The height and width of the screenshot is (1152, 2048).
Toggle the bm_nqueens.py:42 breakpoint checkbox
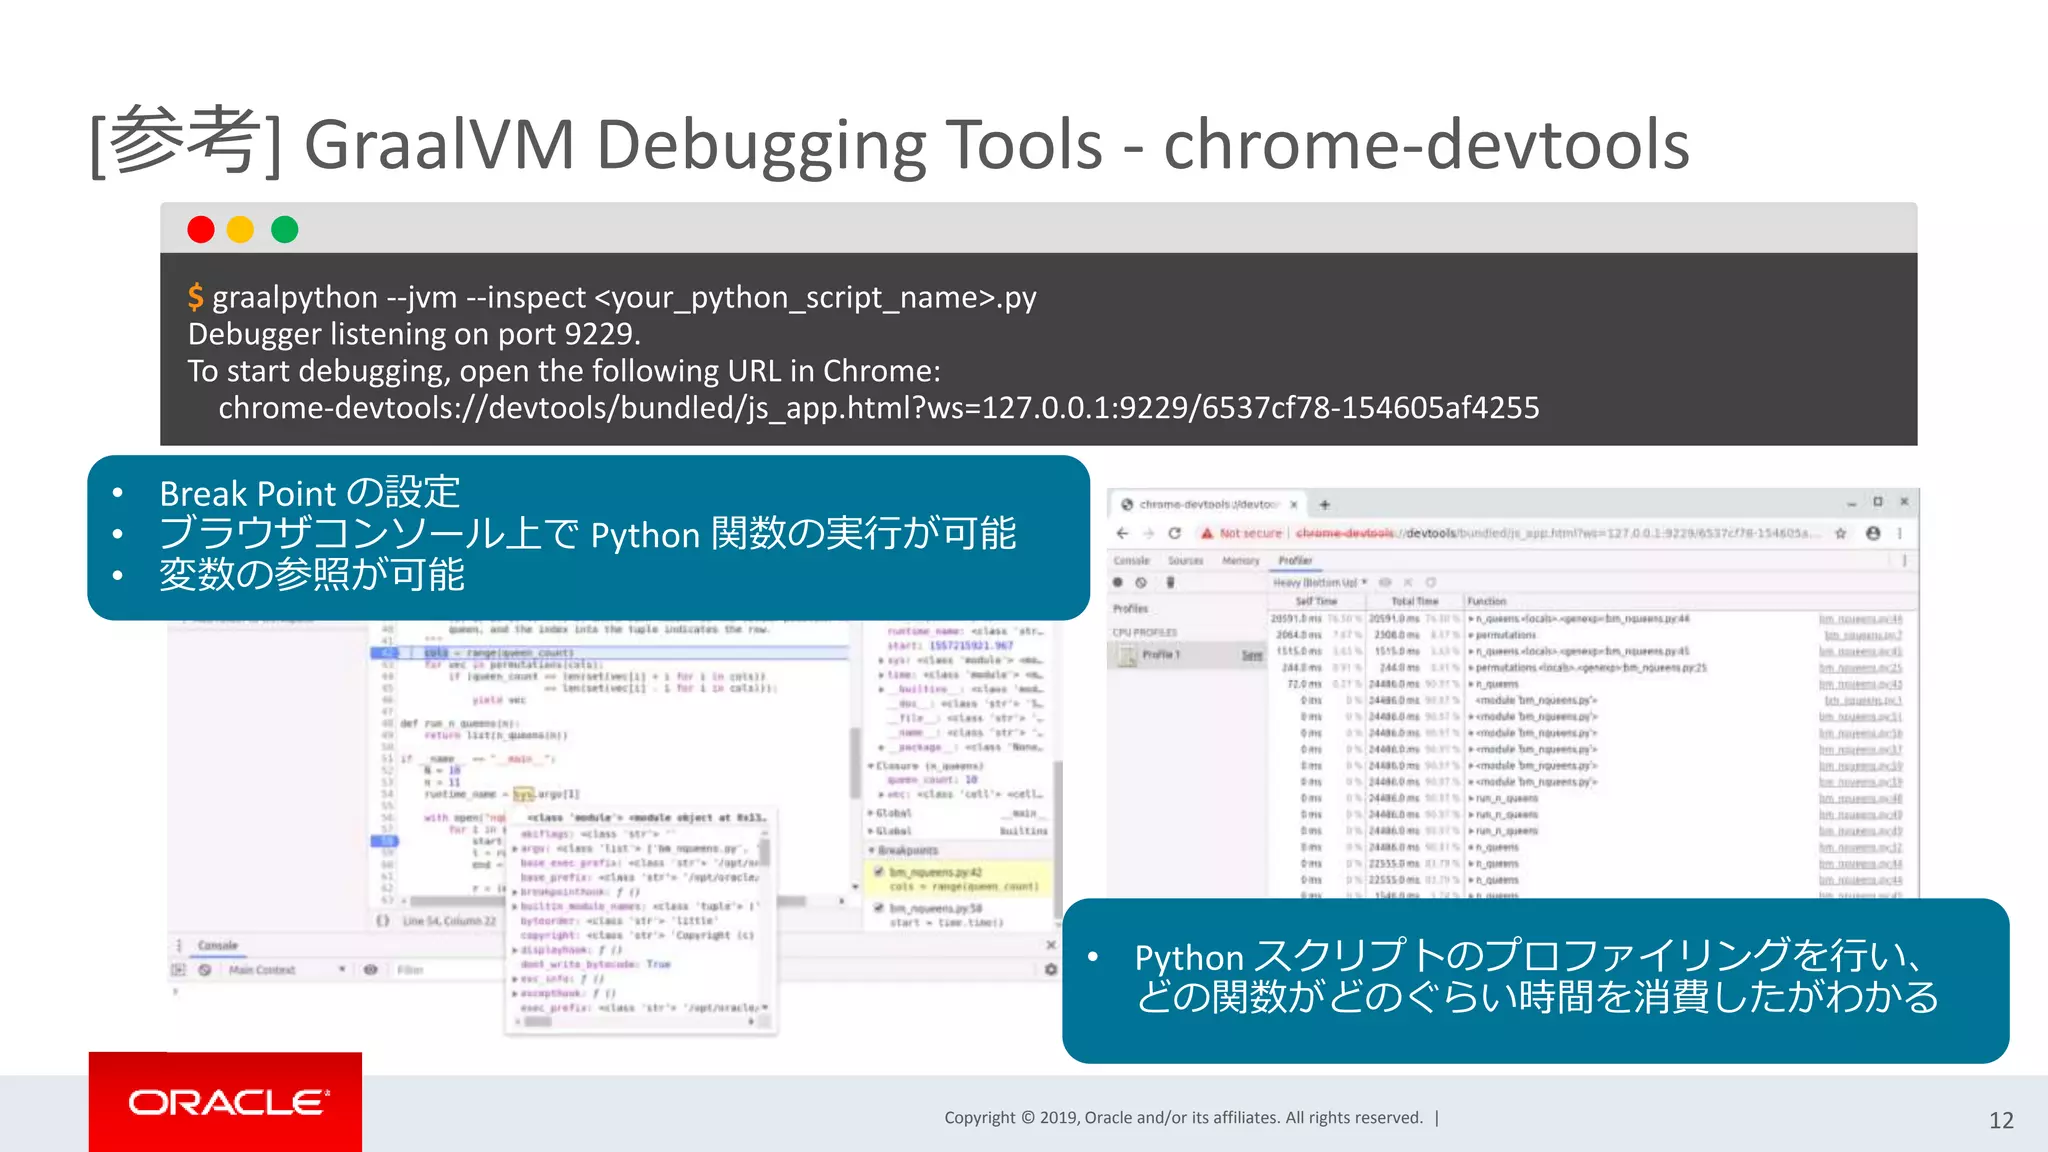879,872
